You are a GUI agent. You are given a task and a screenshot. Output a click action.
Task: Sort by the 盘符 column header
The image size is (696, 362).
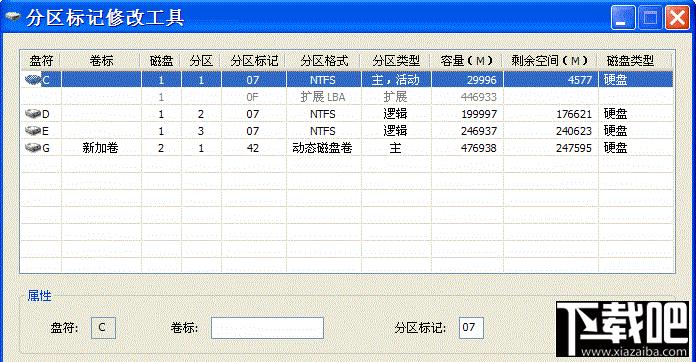click(x=40, y=60)
